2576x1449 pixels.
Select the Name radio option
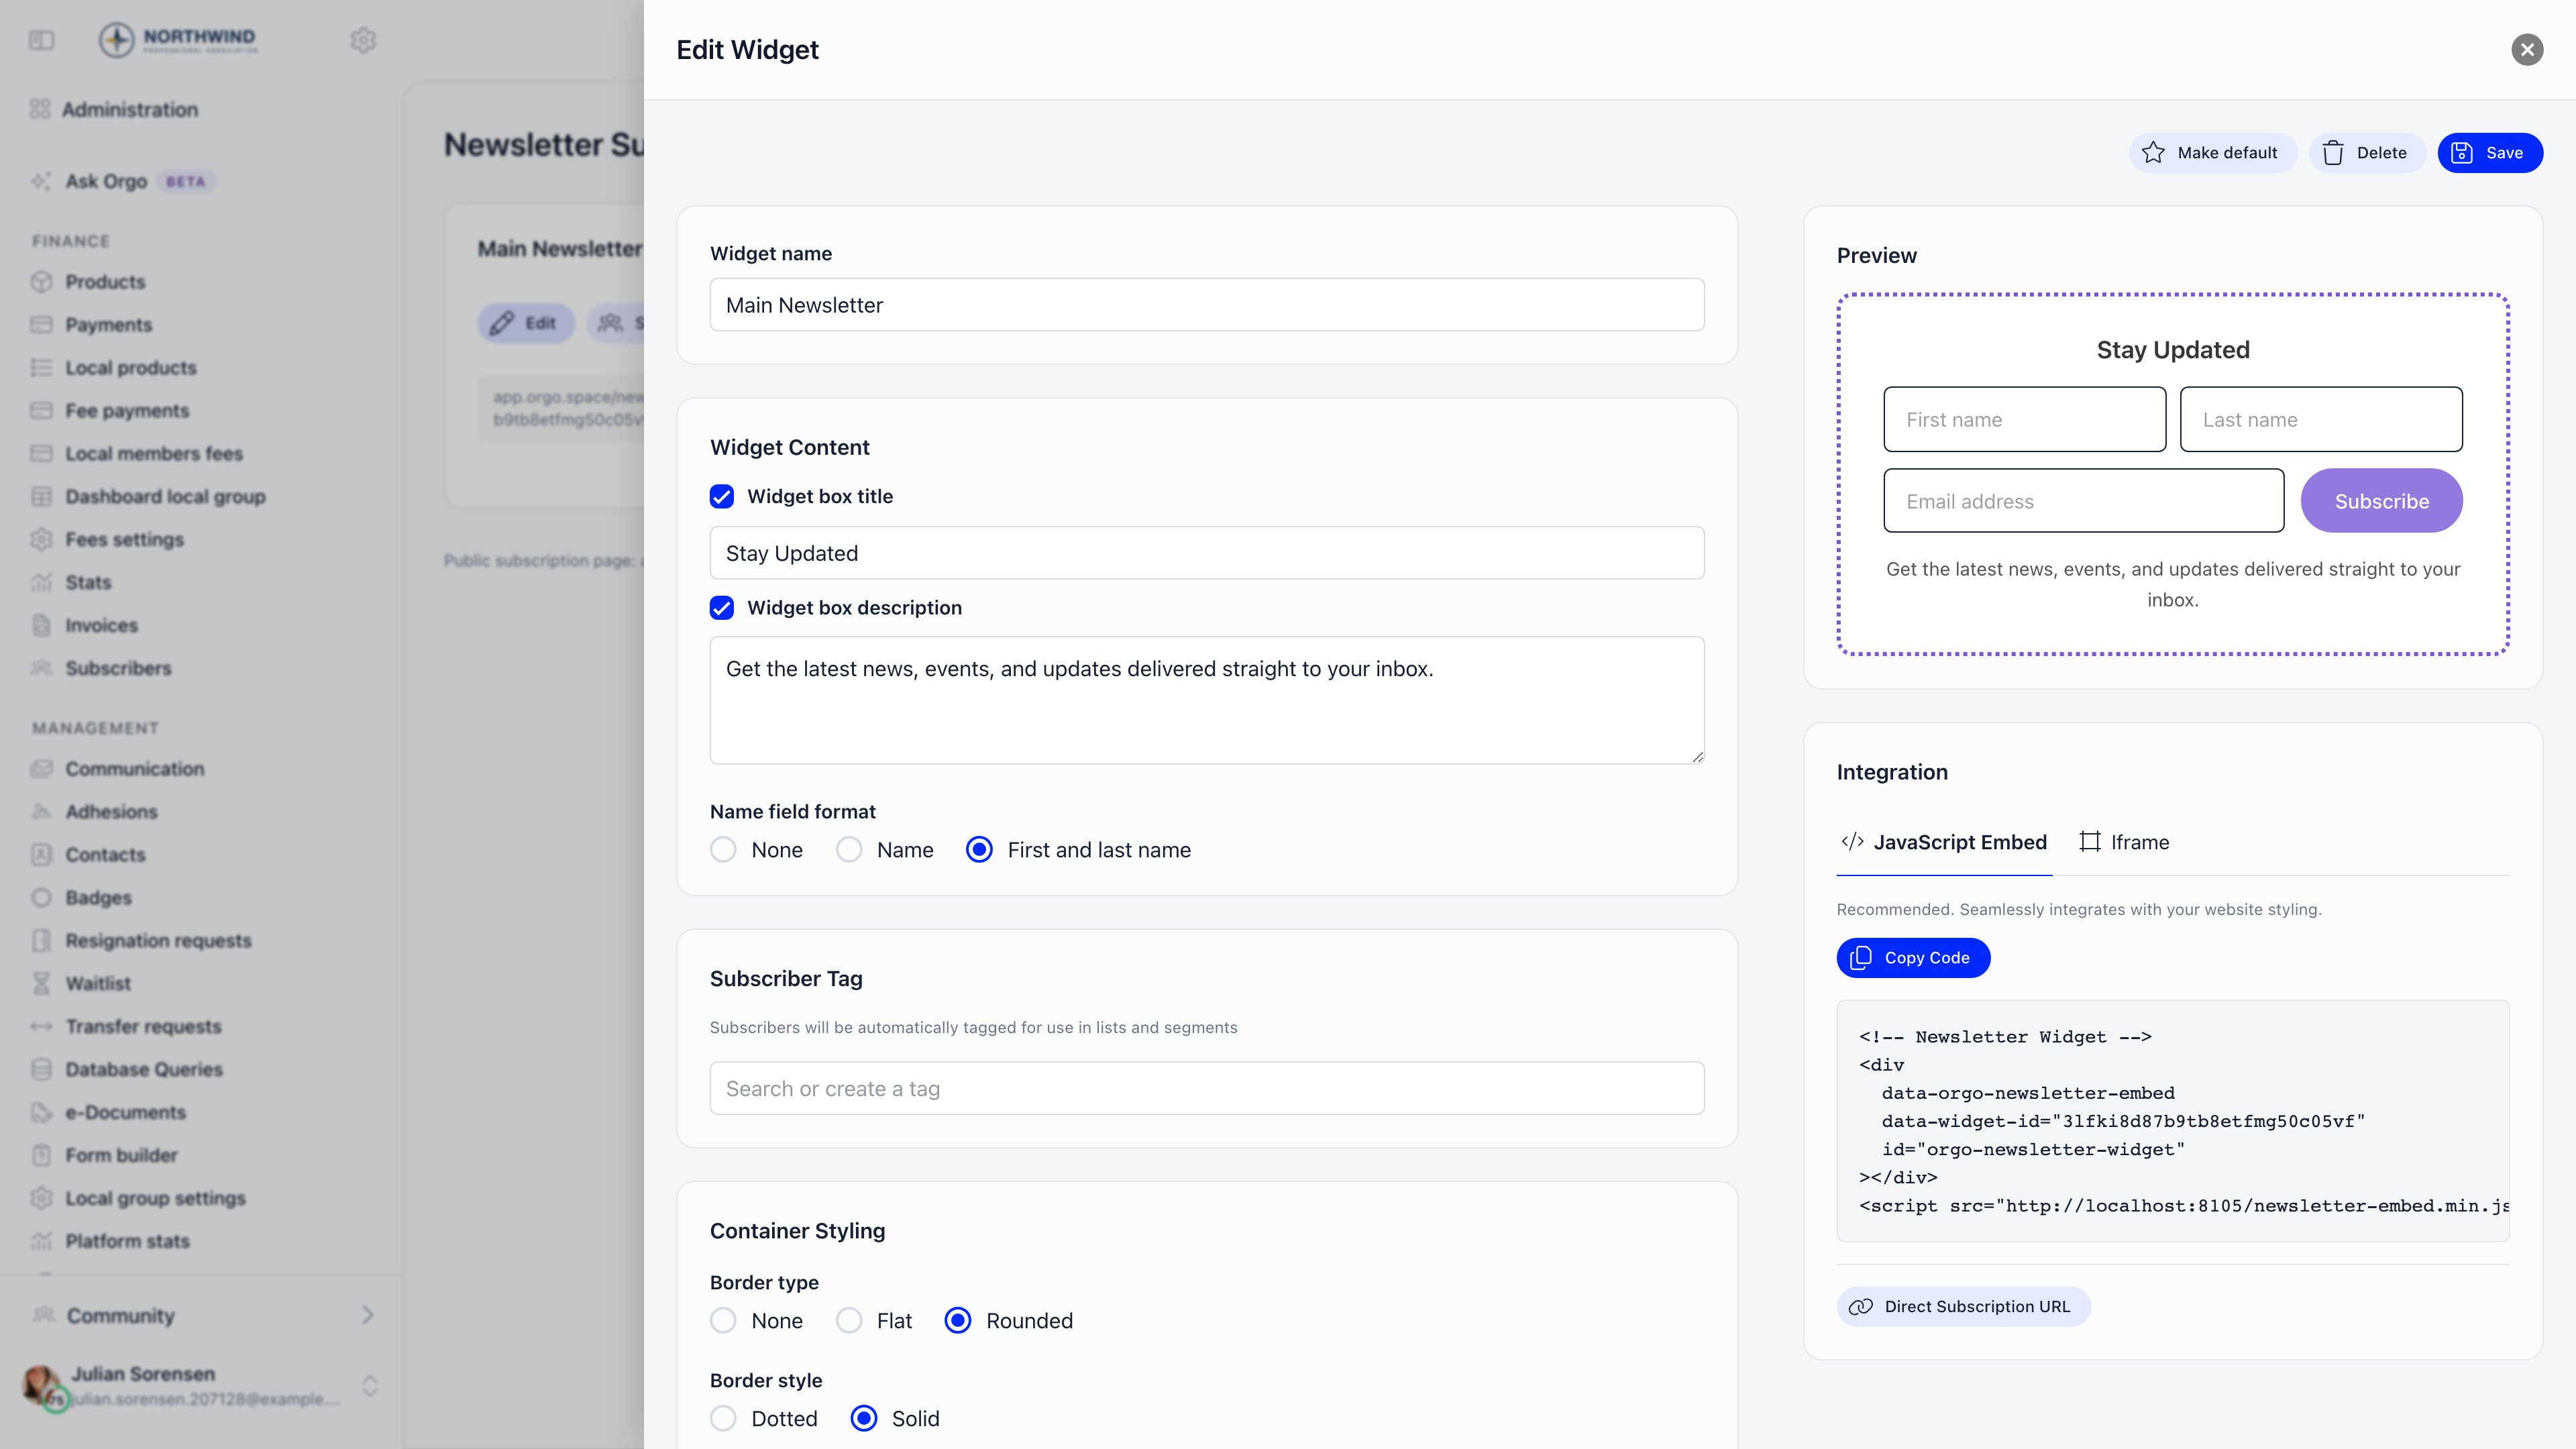849,850
